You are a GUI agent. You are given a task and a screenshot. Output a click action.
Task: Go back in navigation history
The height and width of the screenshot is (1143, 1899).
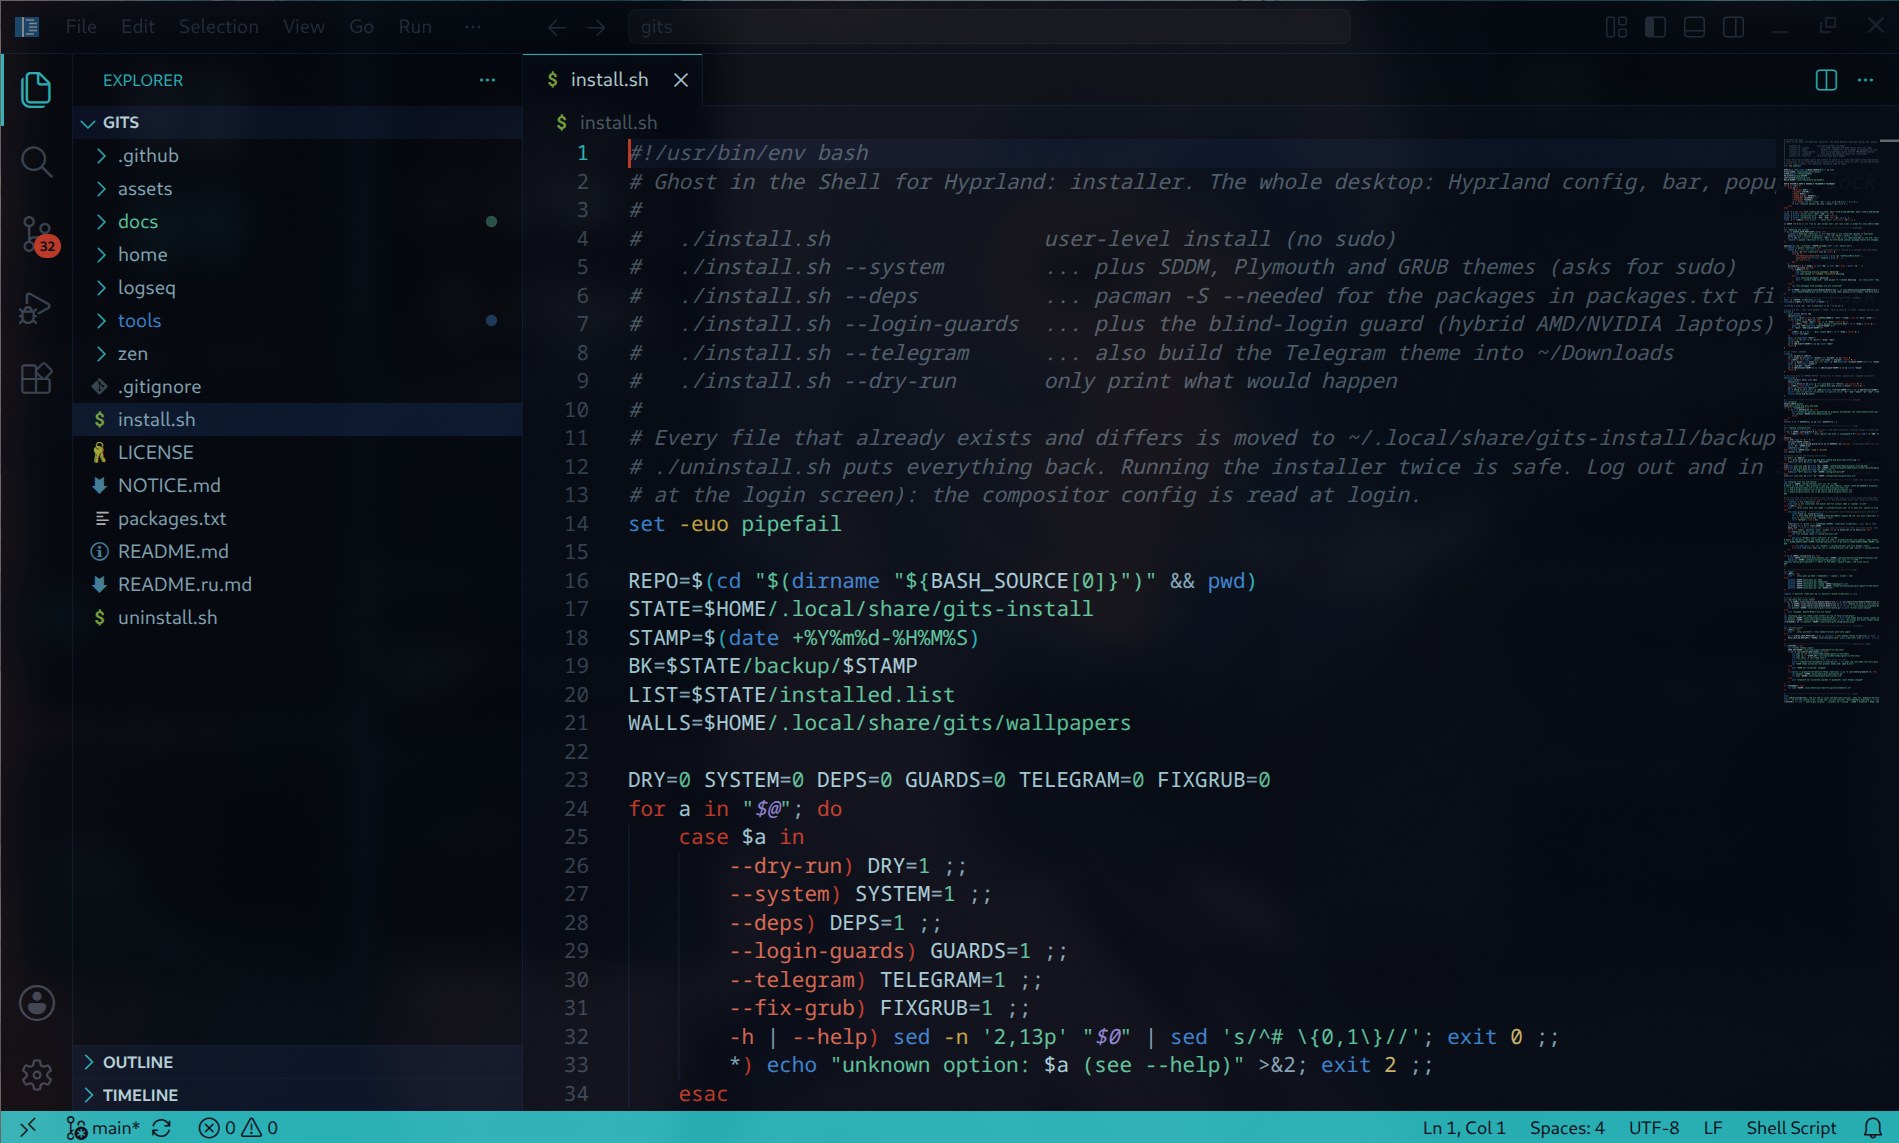(557, 27)
